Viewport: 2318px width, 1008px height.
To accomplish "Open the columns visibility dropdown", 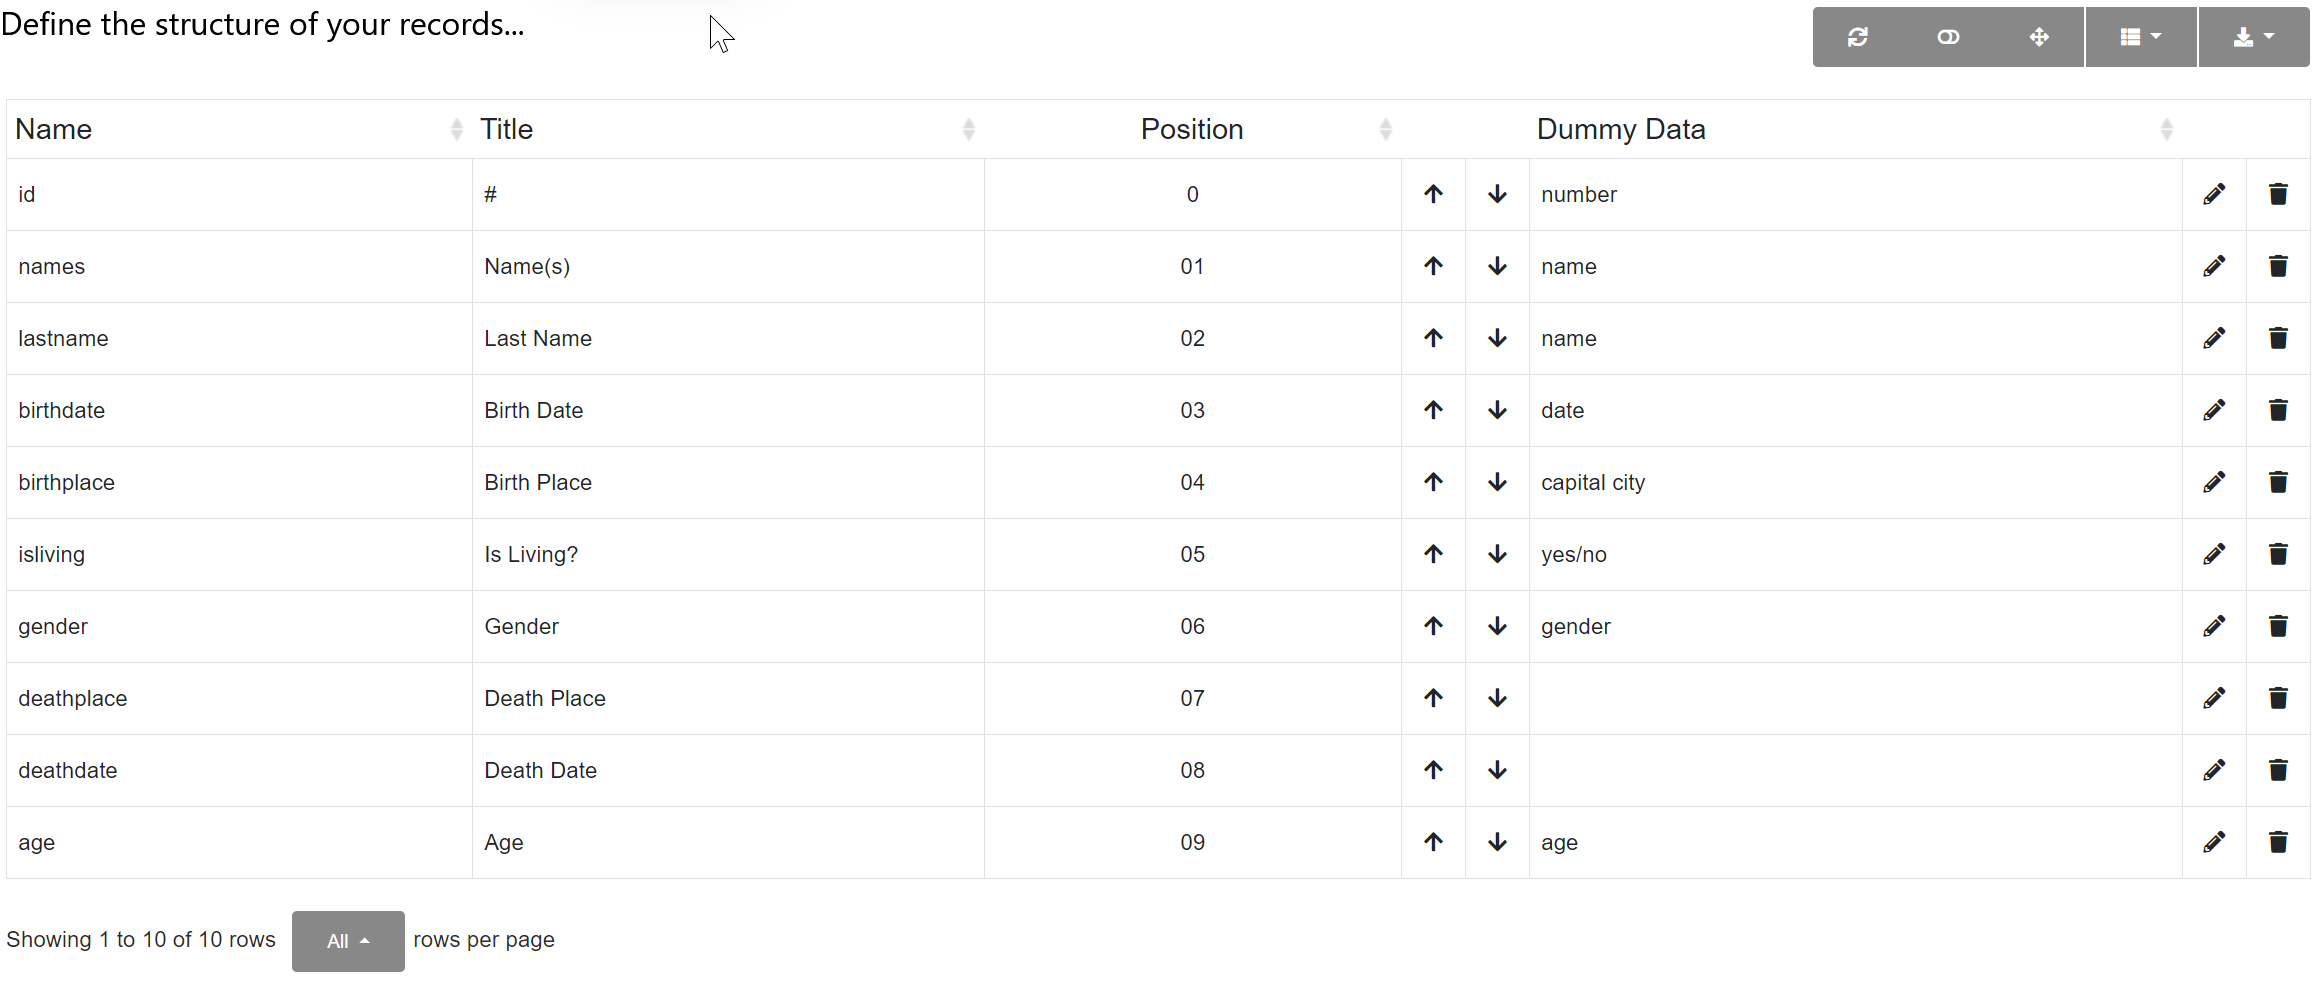I will tap(2141, 37).
